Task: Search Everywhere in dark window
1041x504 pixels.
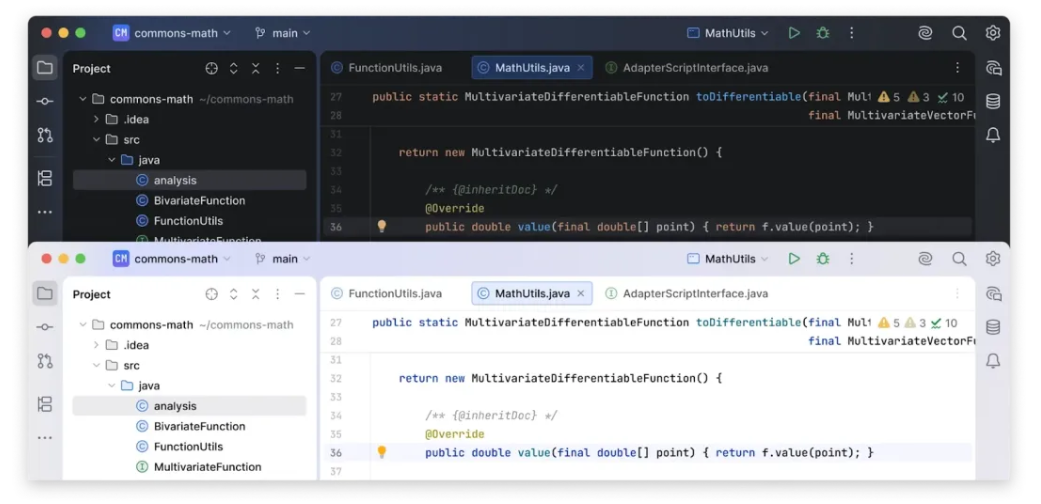Action: (959, 33)
